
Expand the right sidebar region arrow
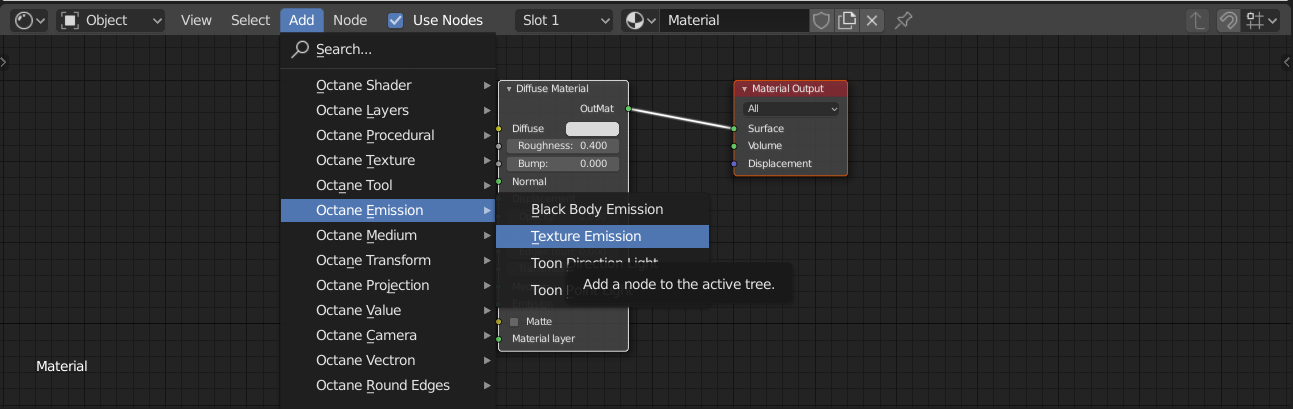pos(1287,62)
